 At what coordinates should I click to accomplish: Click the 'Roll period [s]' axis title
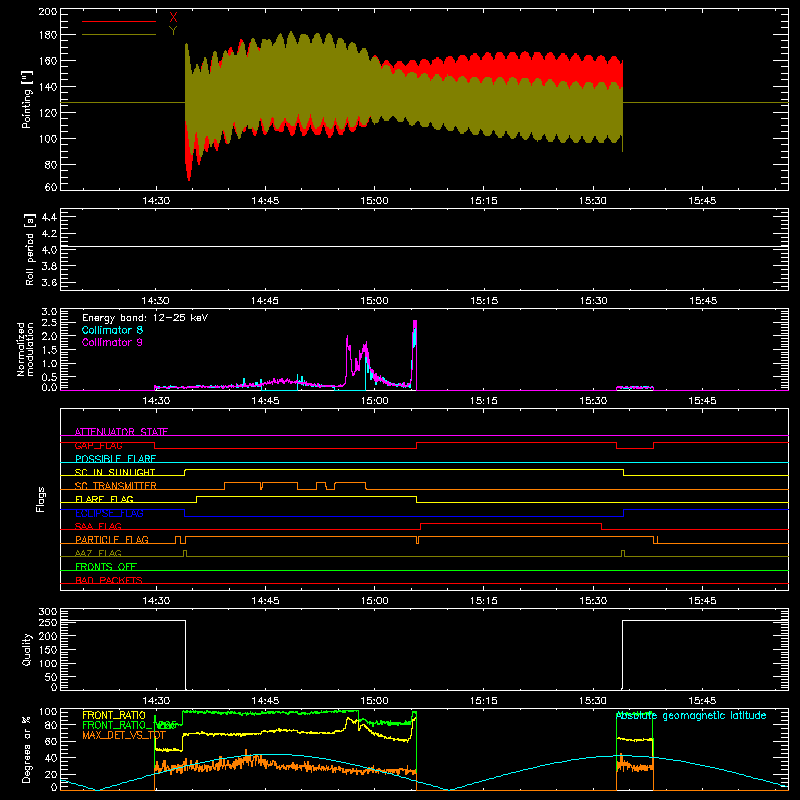(30, 249)
